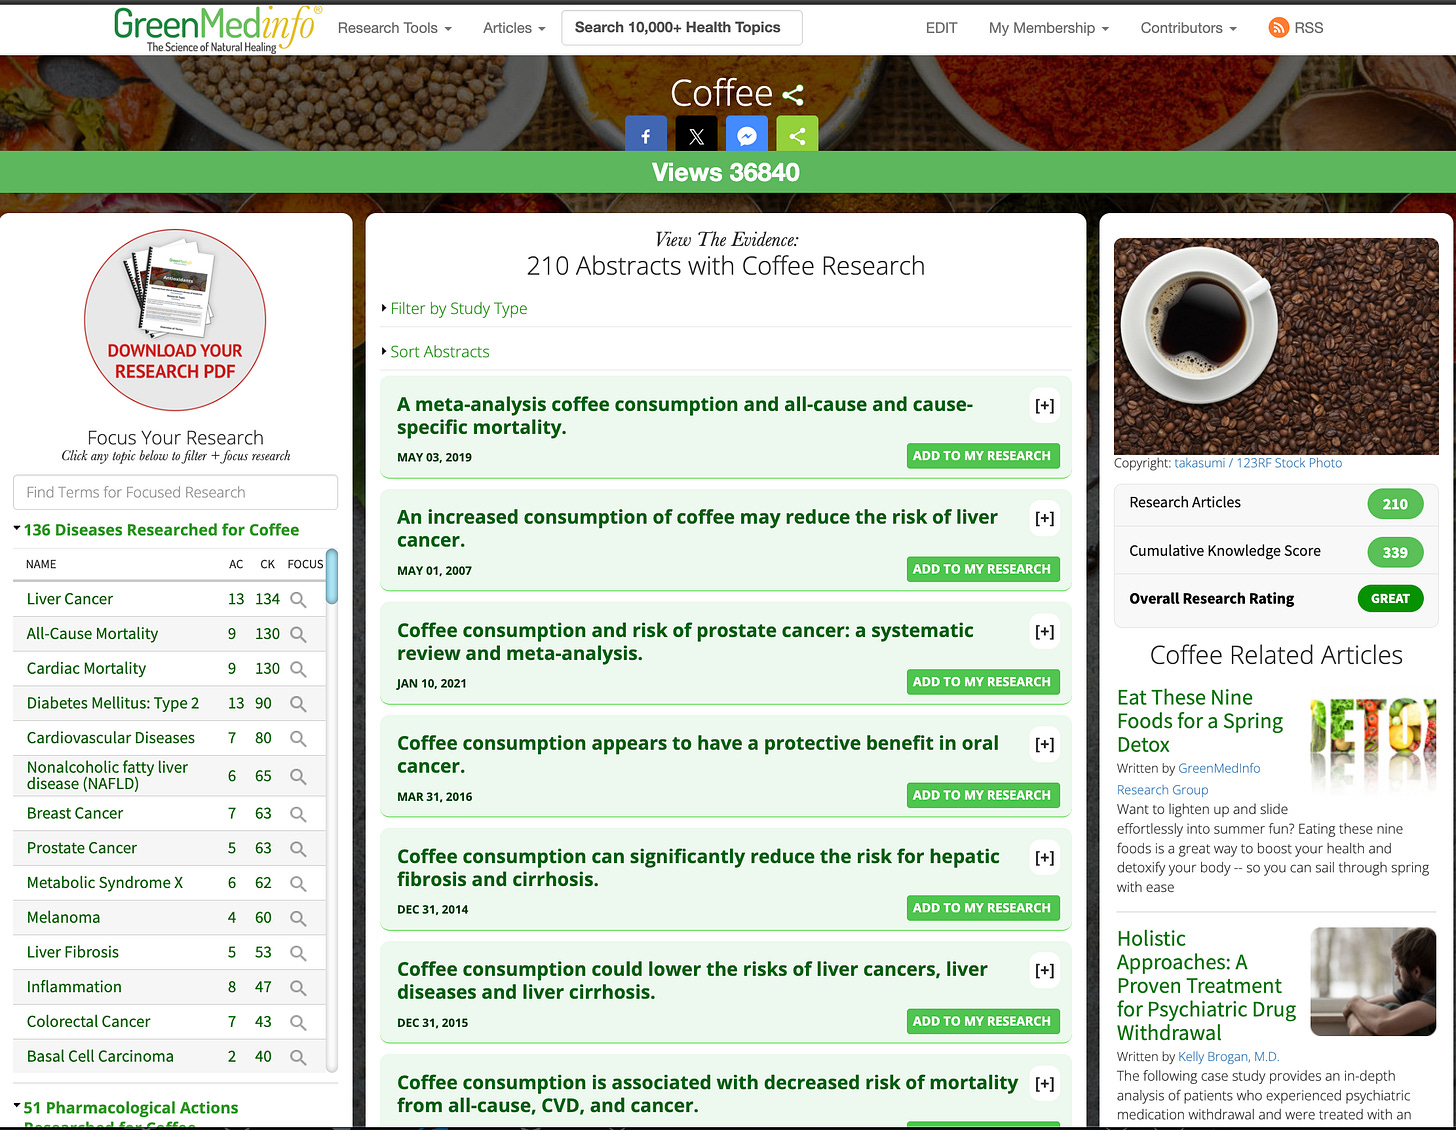This screenshot has height=1130, width=1456.
Task: Open Eat These Nine Foods article
Action: pyautogui.click(x=1199, y=721)
